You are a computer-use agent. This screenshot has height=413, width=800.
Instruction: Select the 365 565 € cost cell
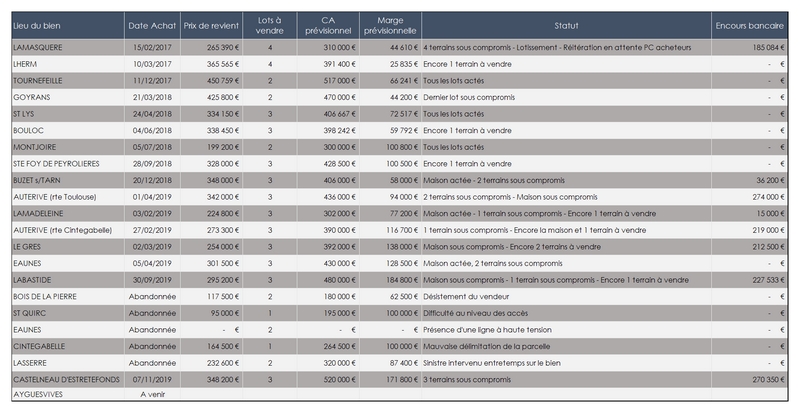(x=211, y=64)
